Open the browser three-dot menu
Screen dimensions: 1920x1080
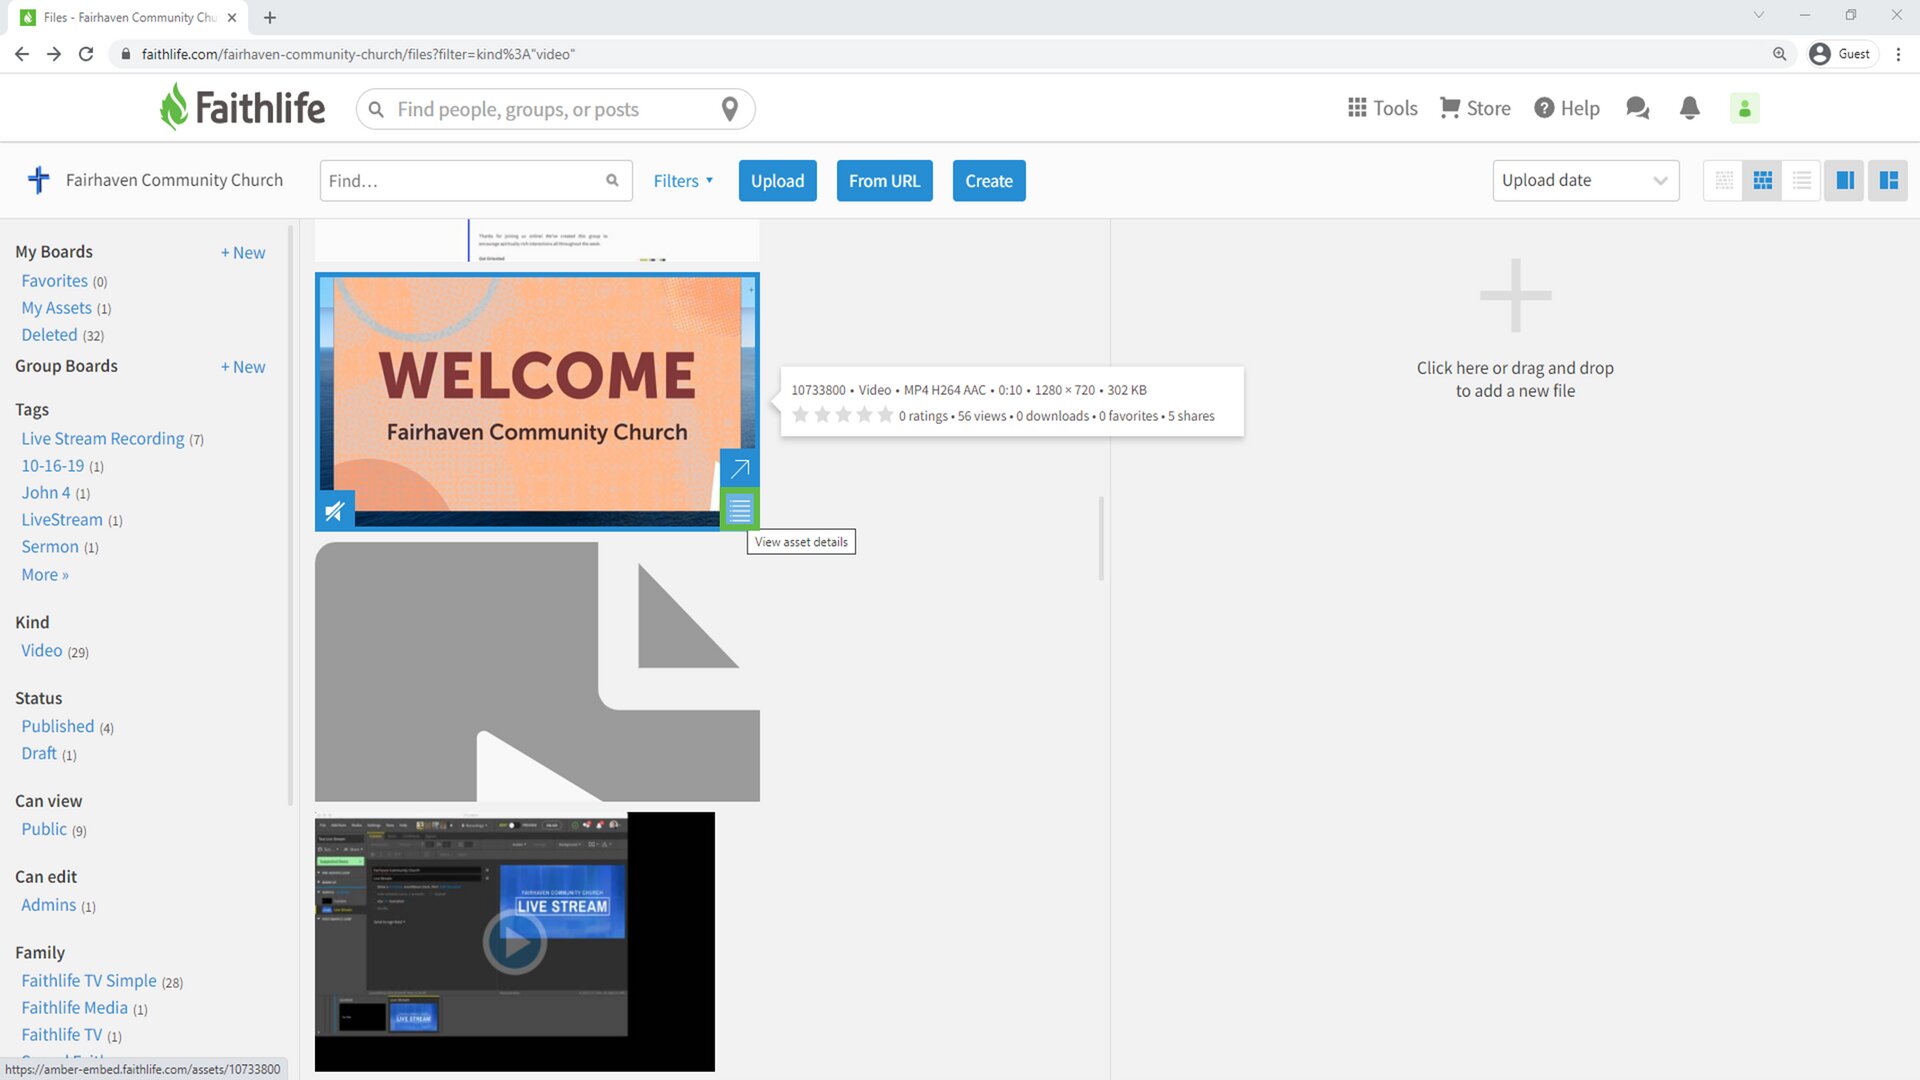tap(1898, 54)
